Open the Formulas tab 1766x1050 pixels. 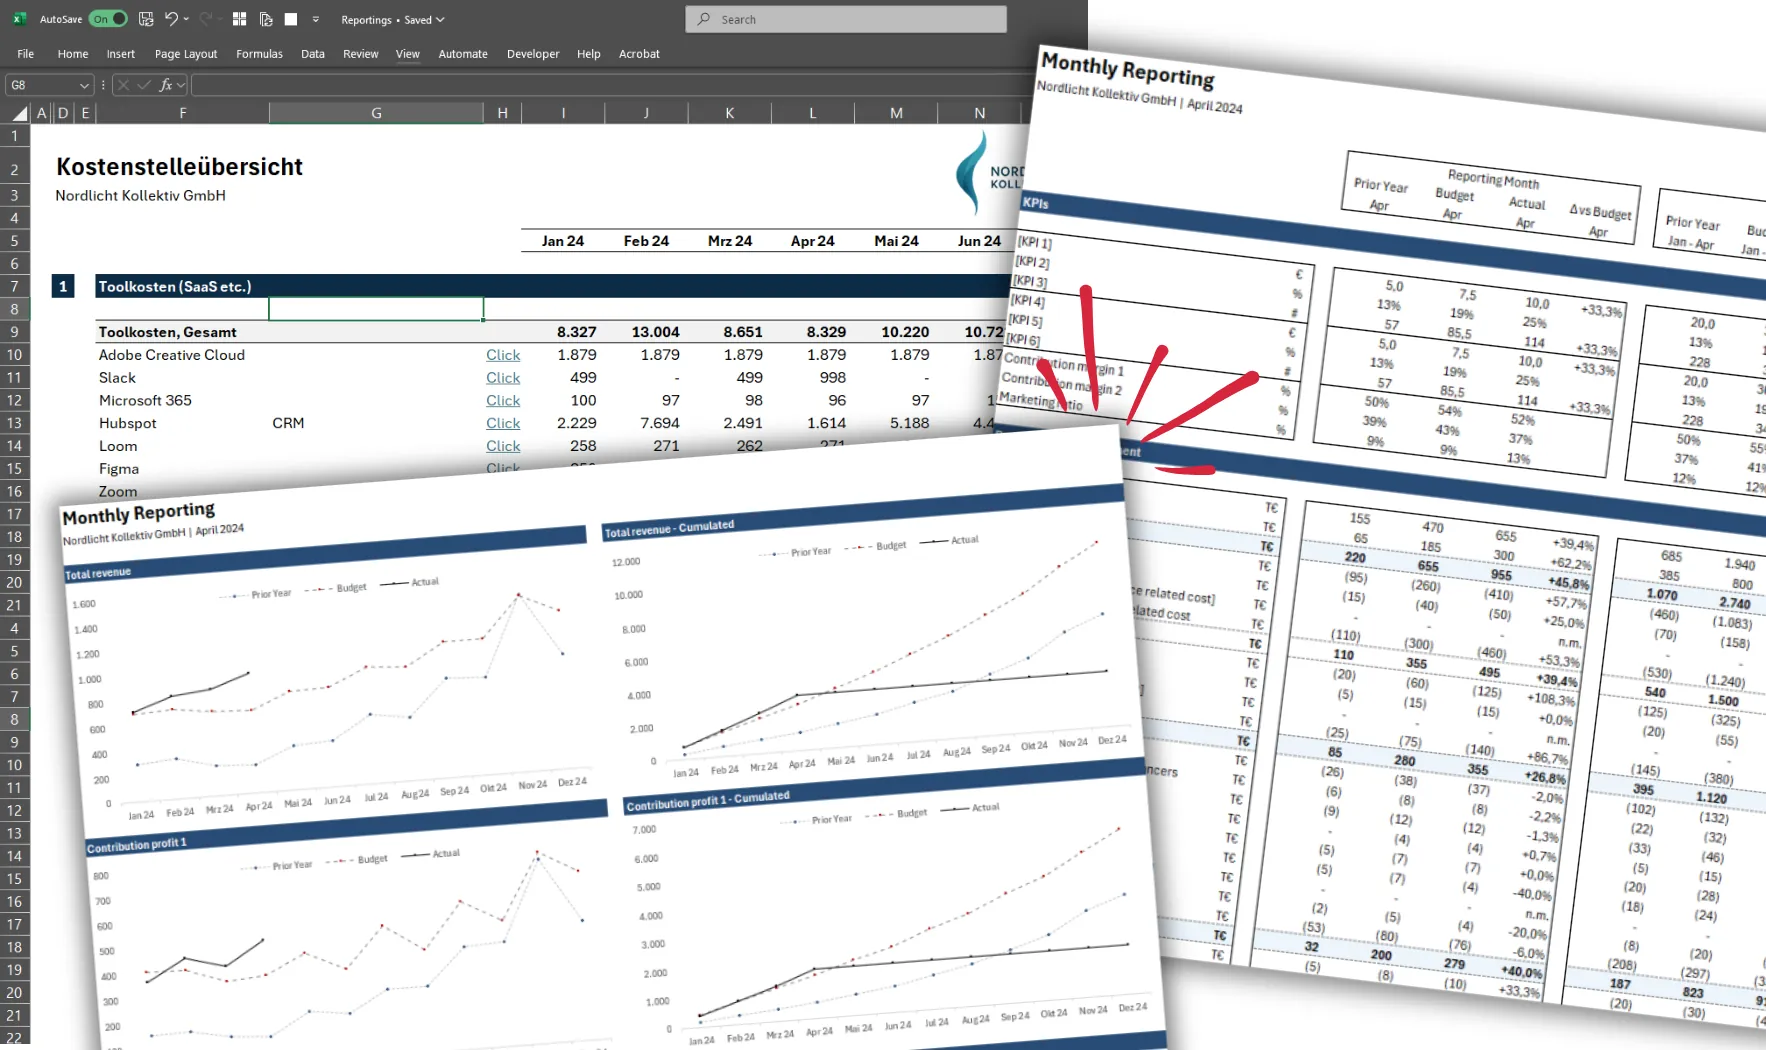coord(260,54)
